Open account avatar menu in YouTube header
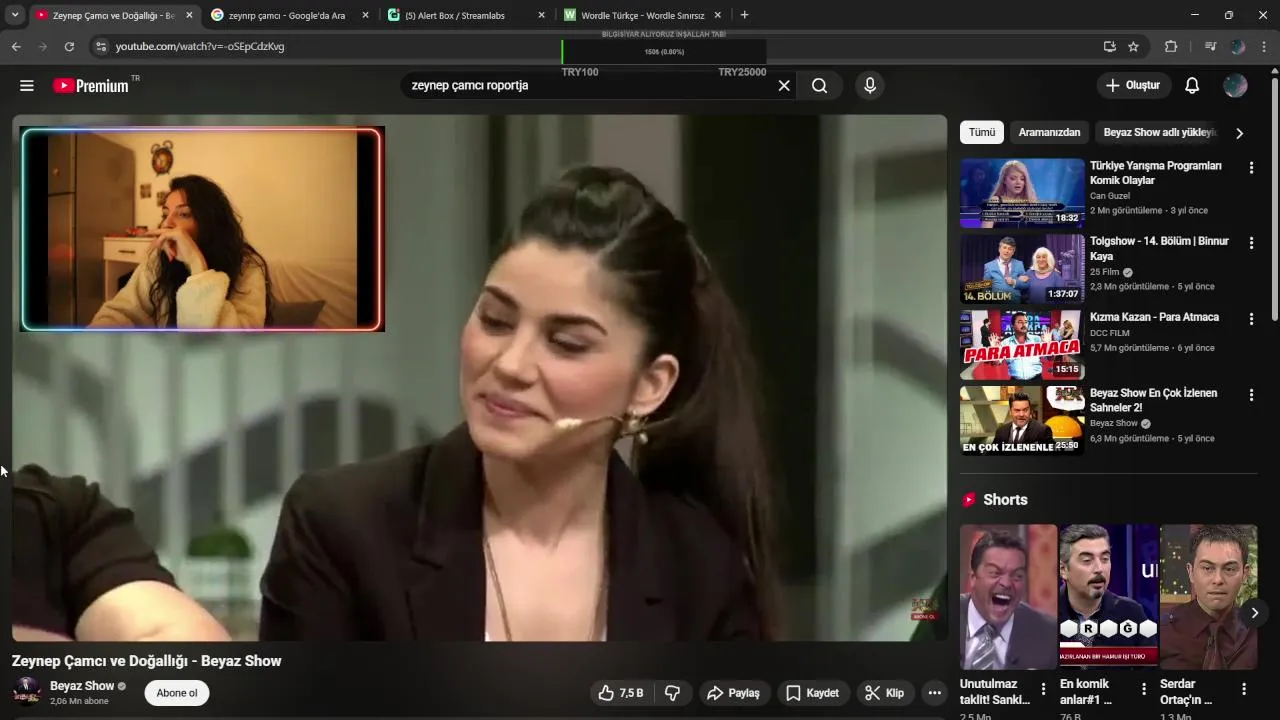This screenshot has width=1280, height=720. 1236,86
